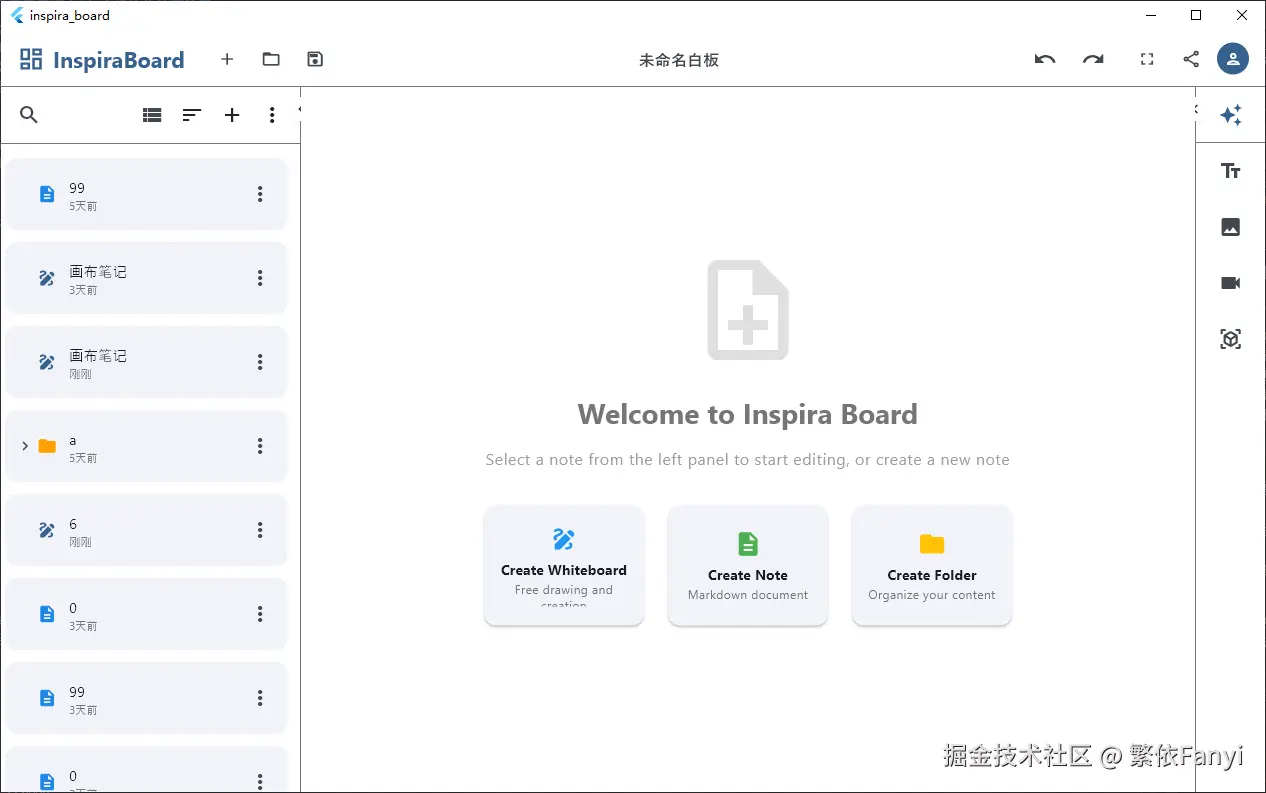The width and height of the screenshot is (1266, 793).
Task: Share the current whiteboard
Action: pos(1191,59)
